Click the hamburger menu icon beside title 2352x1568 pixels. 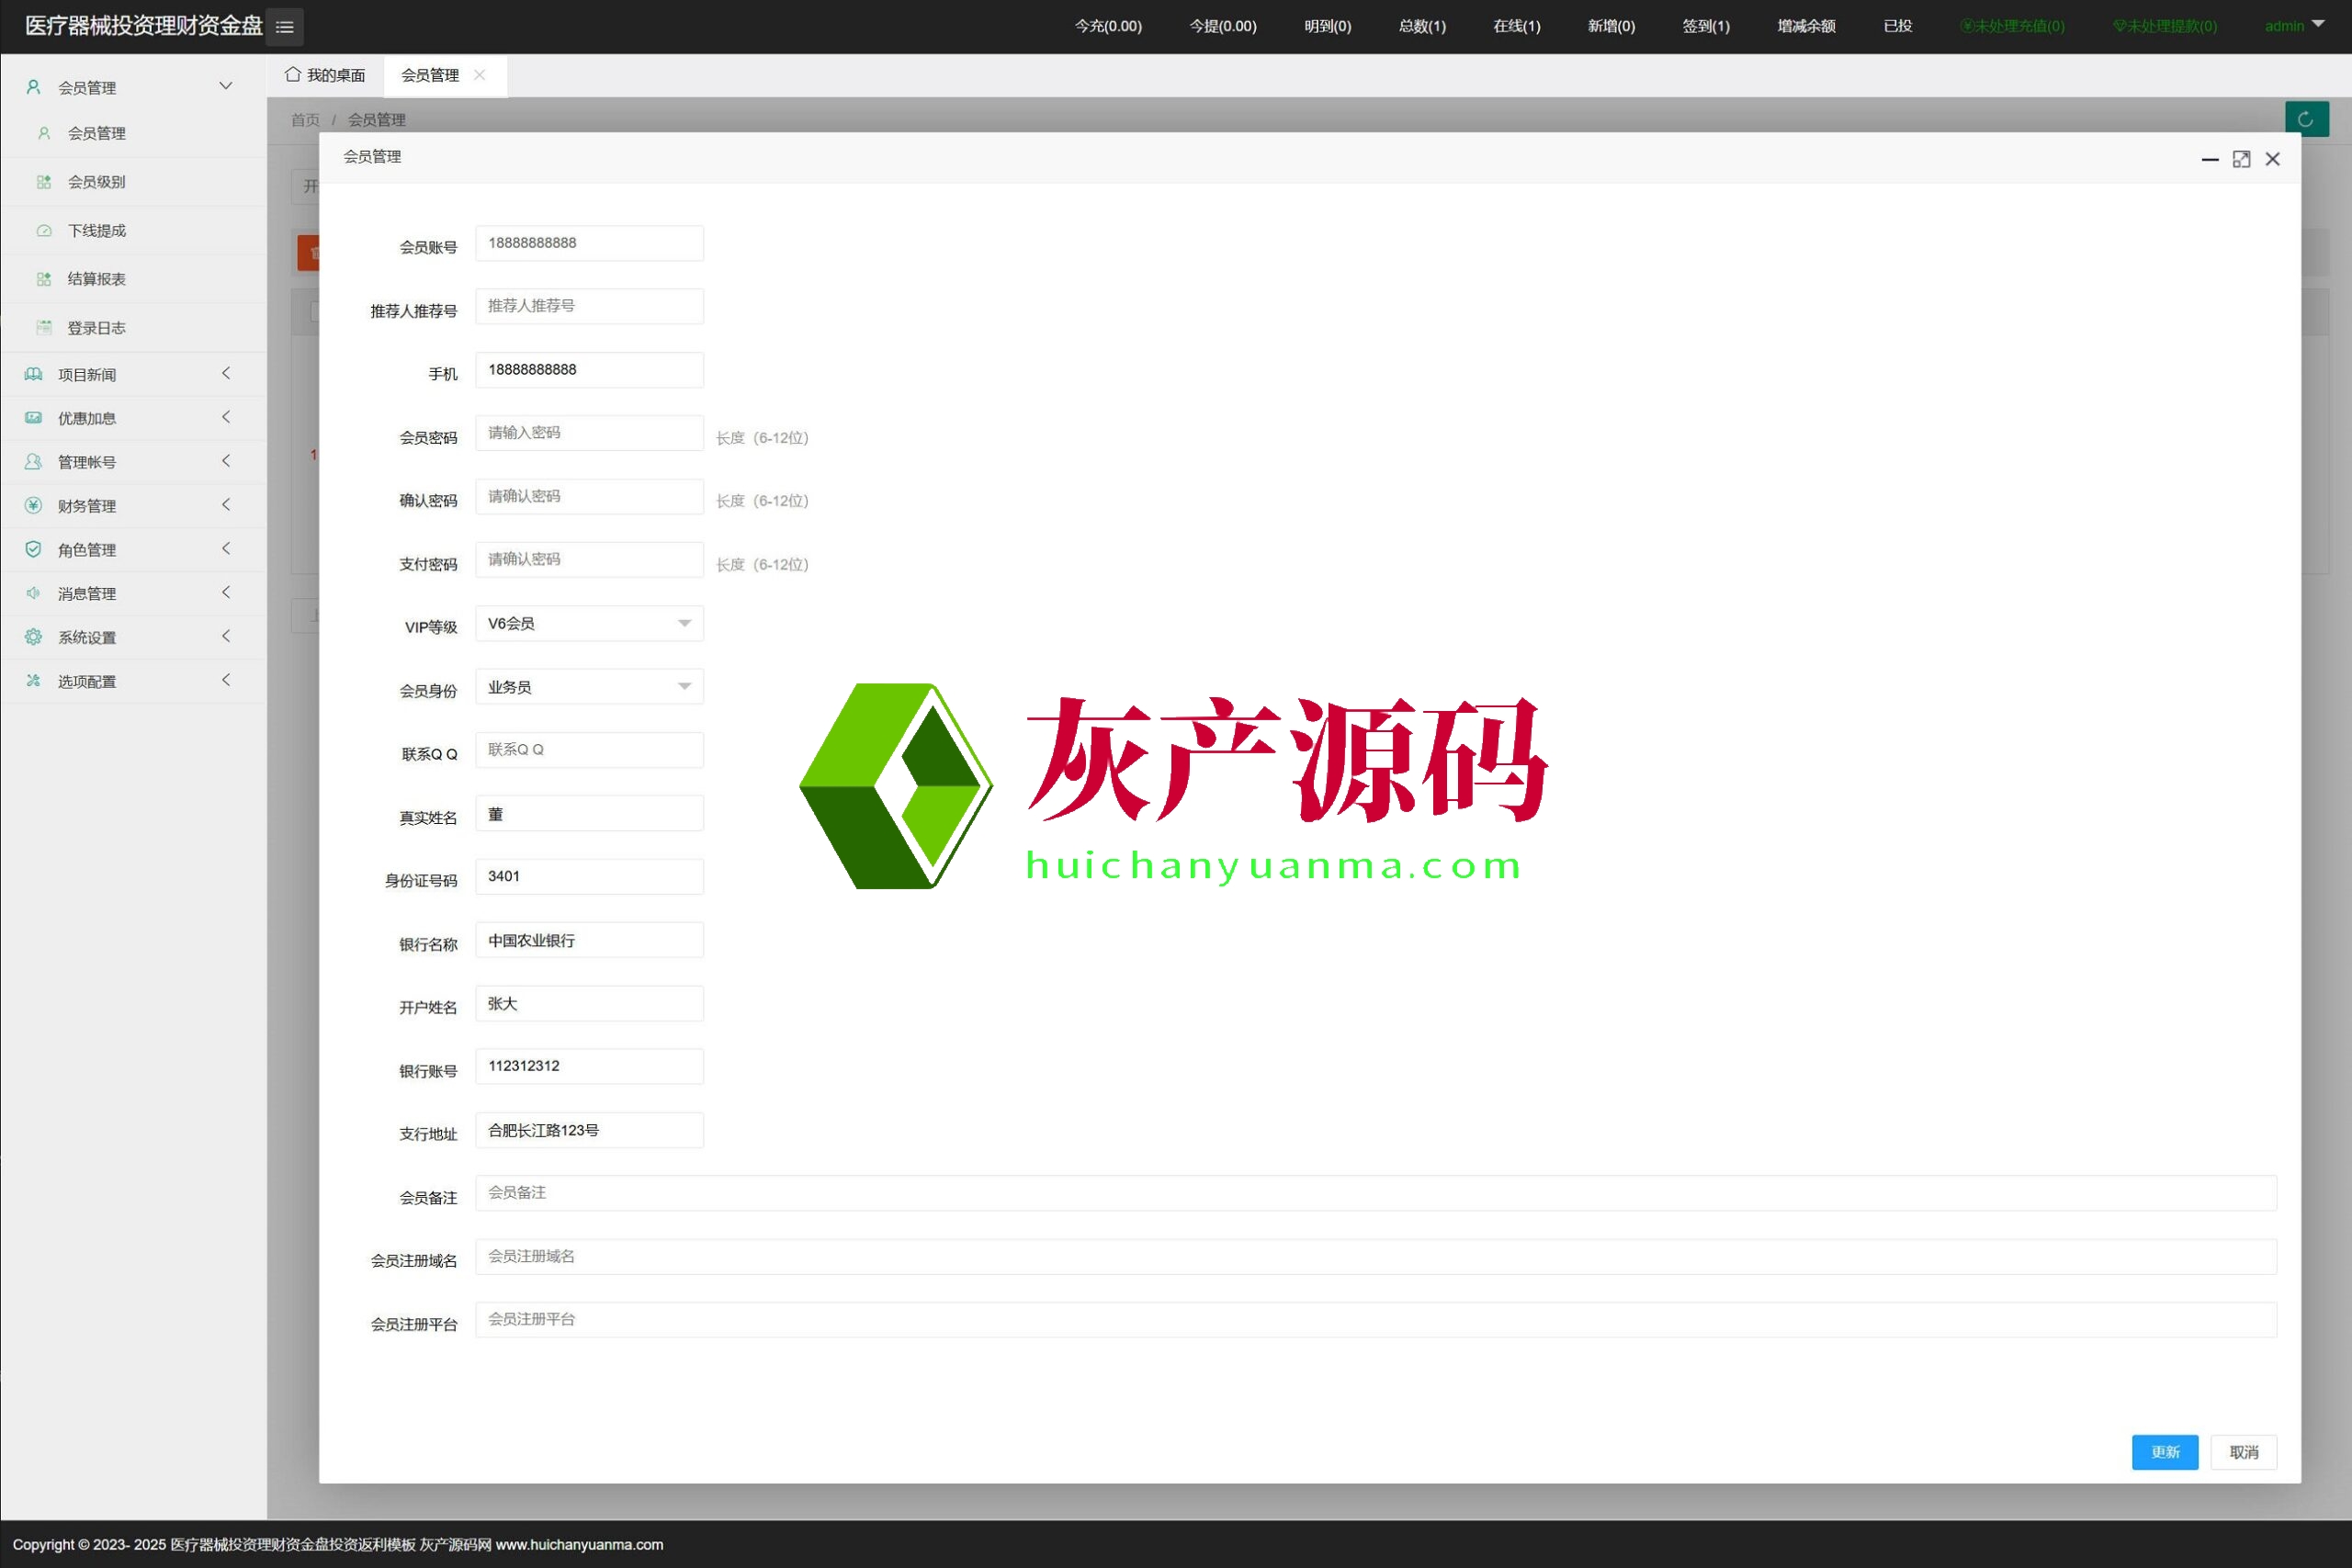[x=284, y=27]
